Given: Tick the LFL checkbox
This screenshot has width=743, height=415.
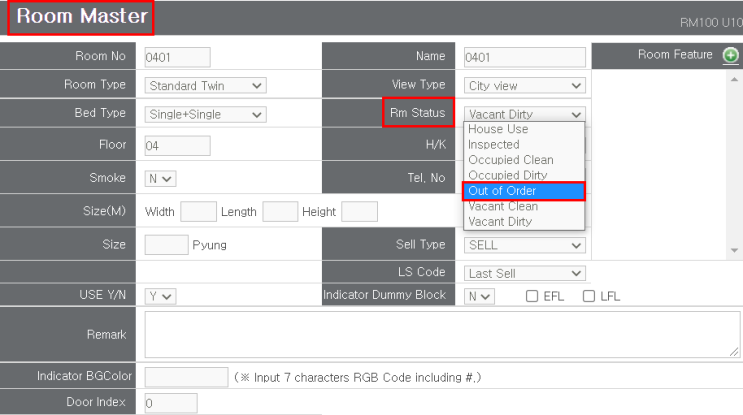Looking at the screenshot, I should point(589,296).
